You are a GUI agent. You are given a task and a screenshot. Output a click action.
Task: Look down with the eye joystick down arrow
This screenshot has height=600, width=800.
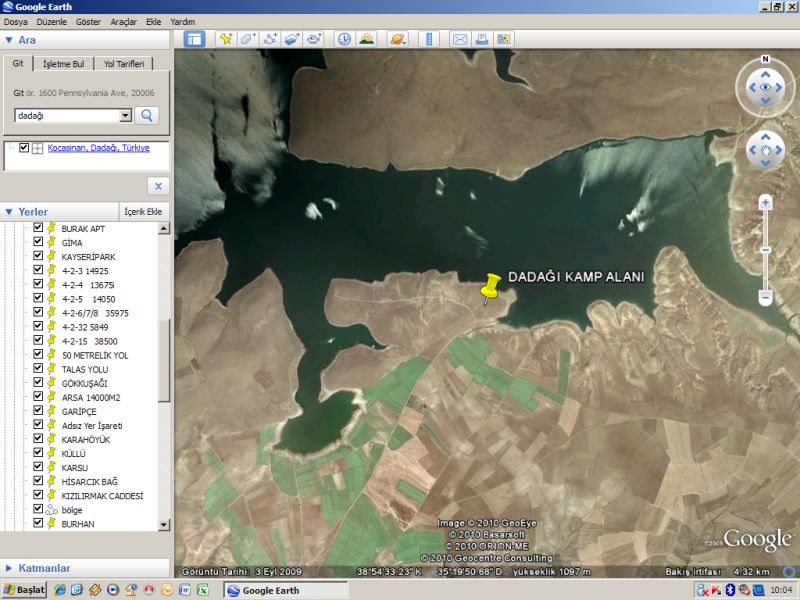point(765,101)
